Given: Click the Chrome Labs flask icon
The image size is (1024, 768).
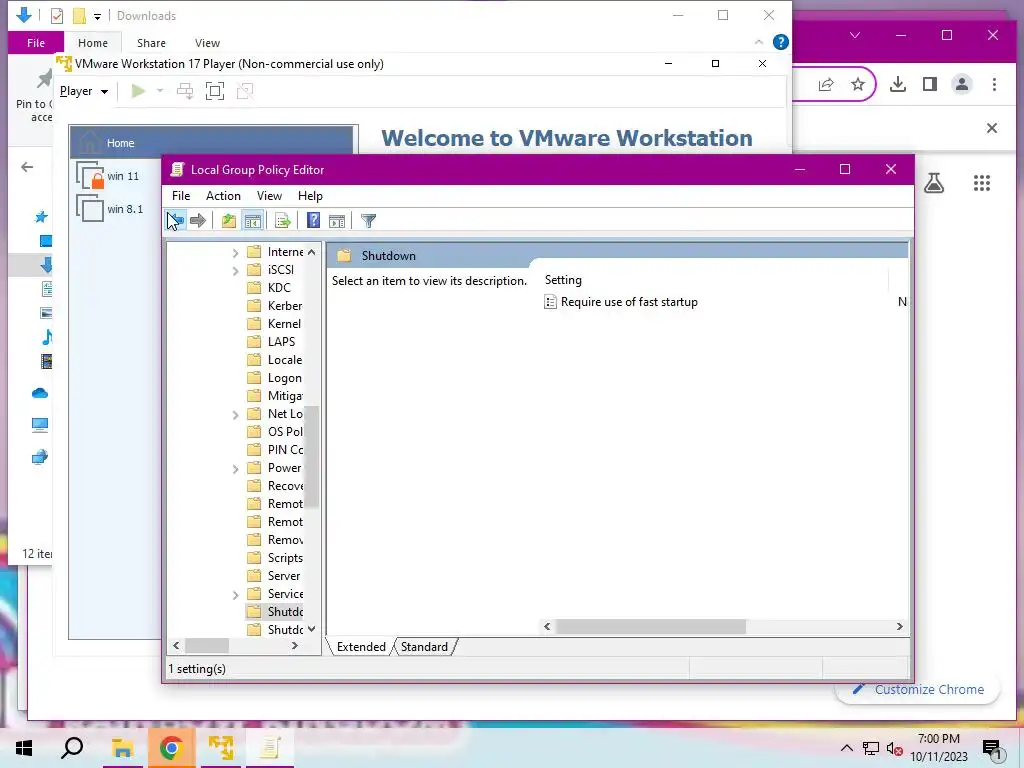Looking at the screenshot, I should (x=934, y=184).
